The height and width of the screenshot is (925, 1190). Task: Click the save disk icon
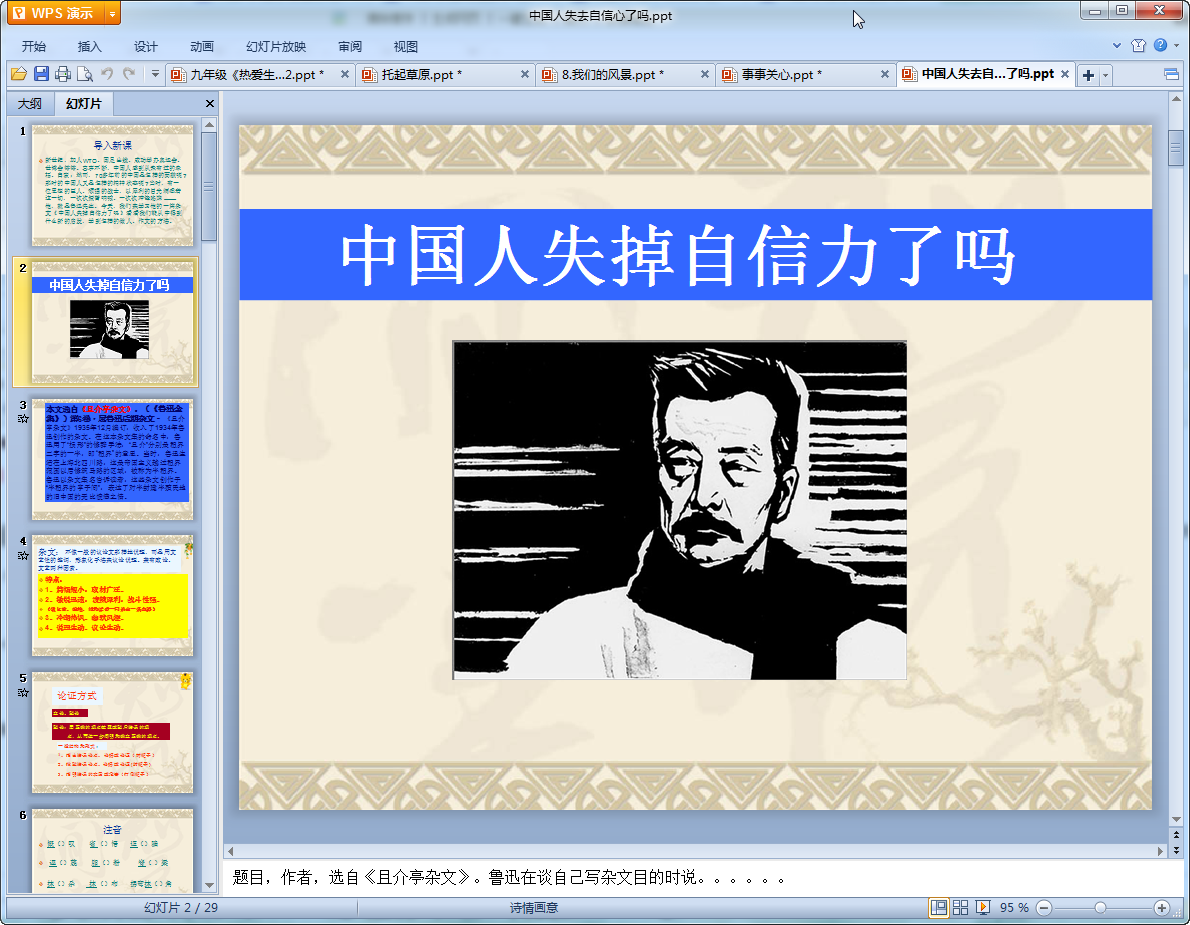click(x=41, y=74)
